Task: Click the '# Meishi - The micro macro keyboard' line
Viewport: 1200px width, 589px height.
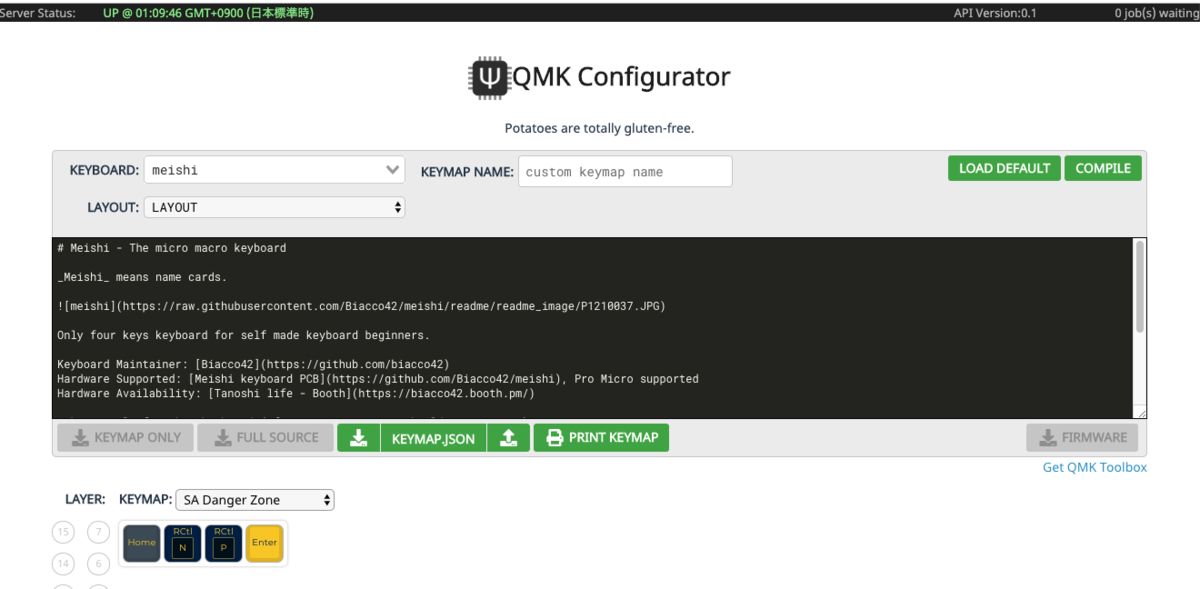Action: (x=172, y=248)
